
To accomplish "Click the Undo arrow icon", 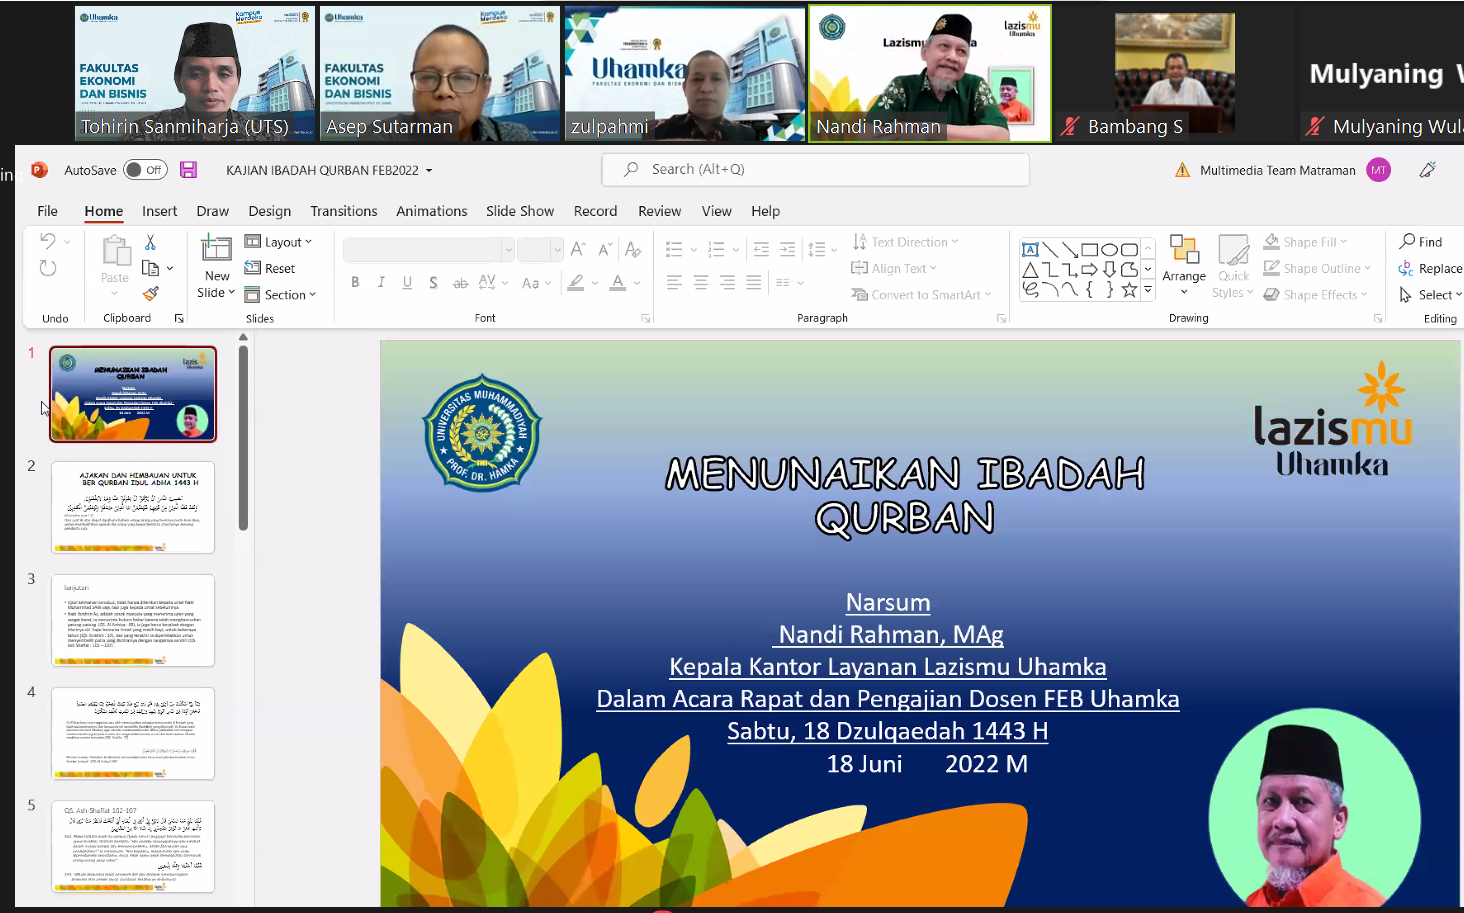I will click(47, 241).
